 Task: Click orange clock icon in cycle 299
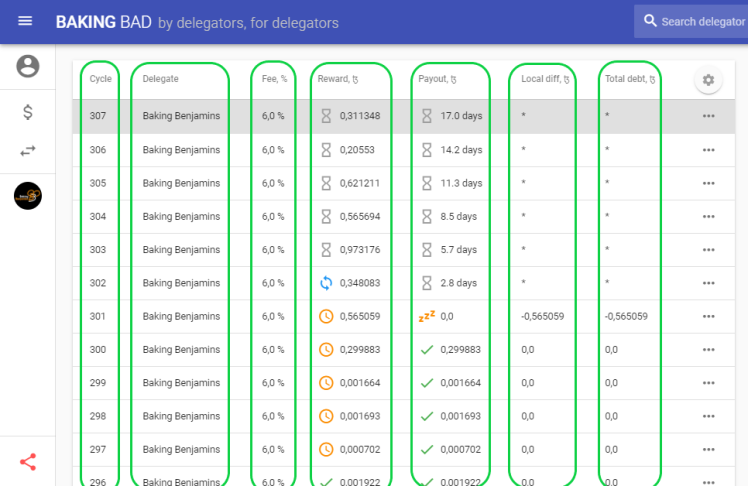point(326,383)
